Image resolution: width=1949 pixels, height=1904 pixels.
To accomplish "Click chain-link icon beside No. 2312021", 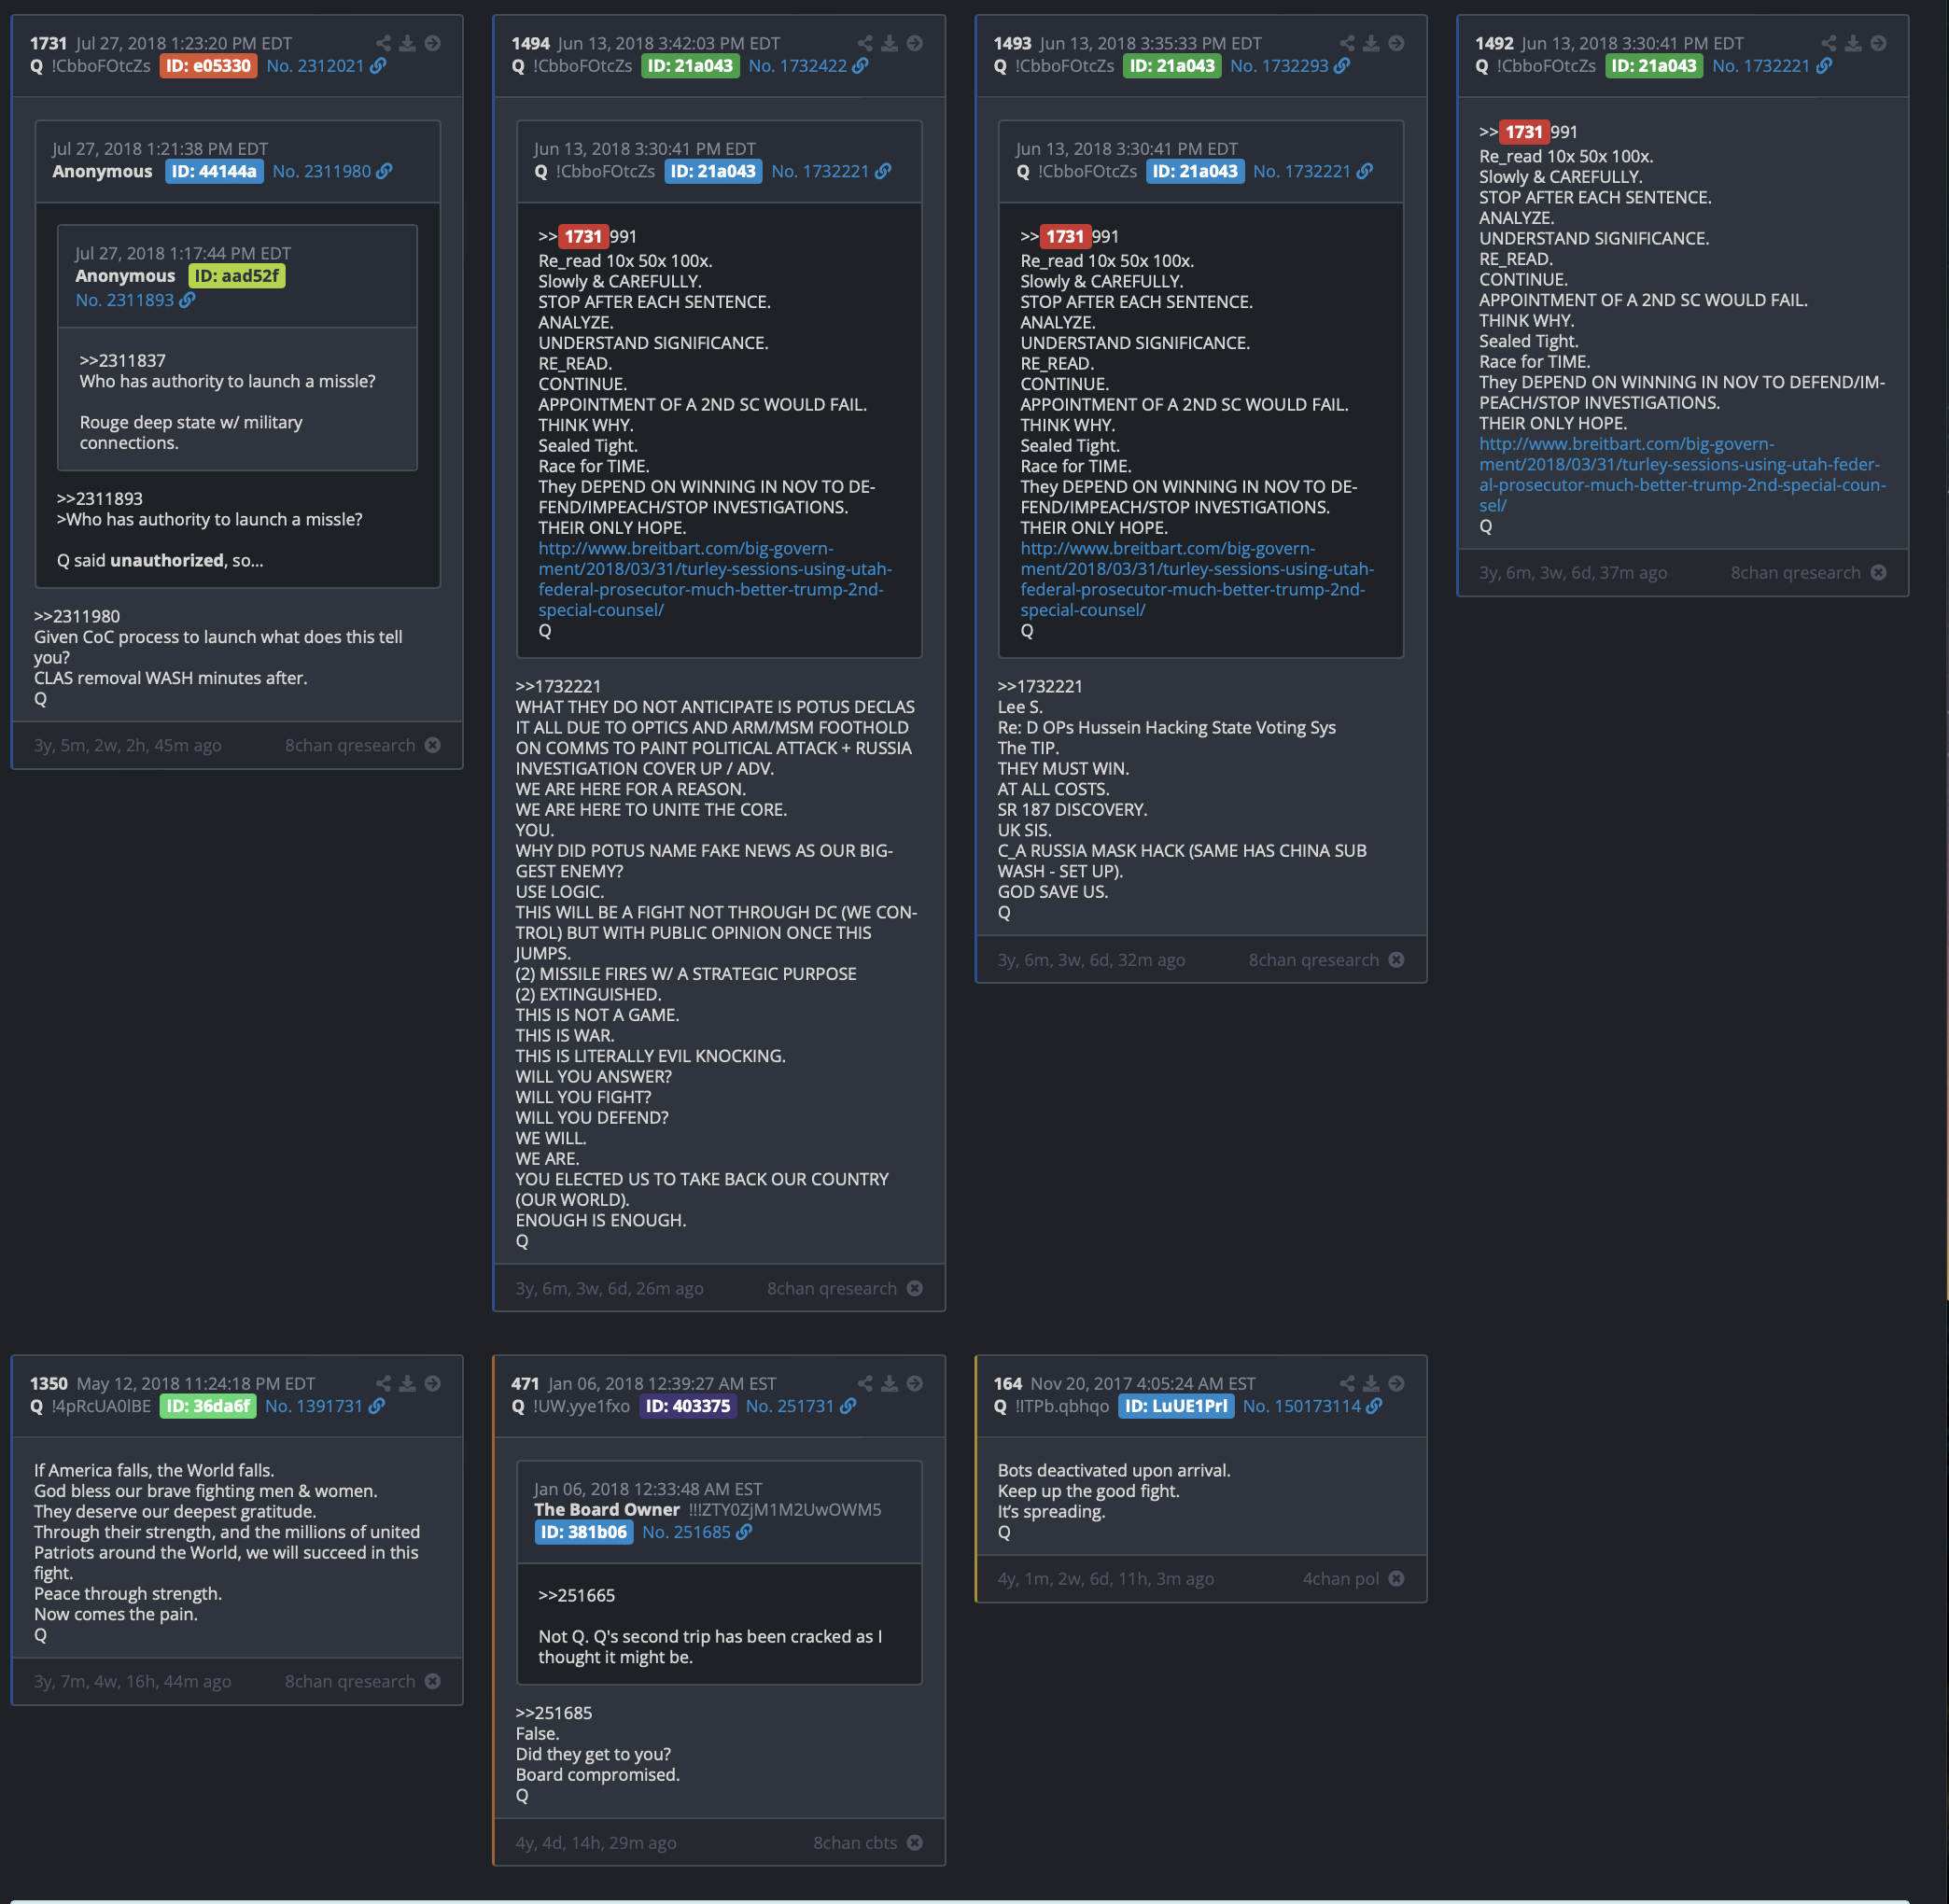I will pyautogui.click(x=378, y=66).
